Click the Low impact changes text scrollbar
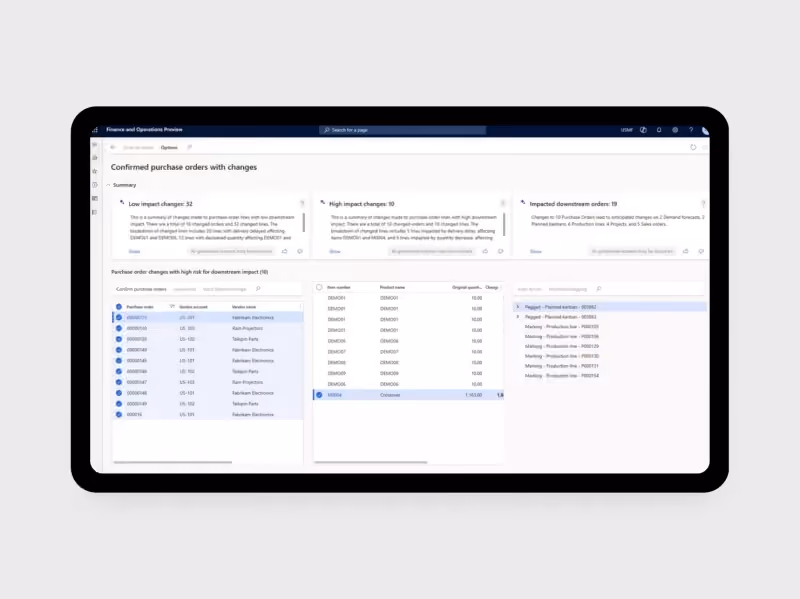The image size is (800, 599). pyautogui.click(x=304, y=222)
